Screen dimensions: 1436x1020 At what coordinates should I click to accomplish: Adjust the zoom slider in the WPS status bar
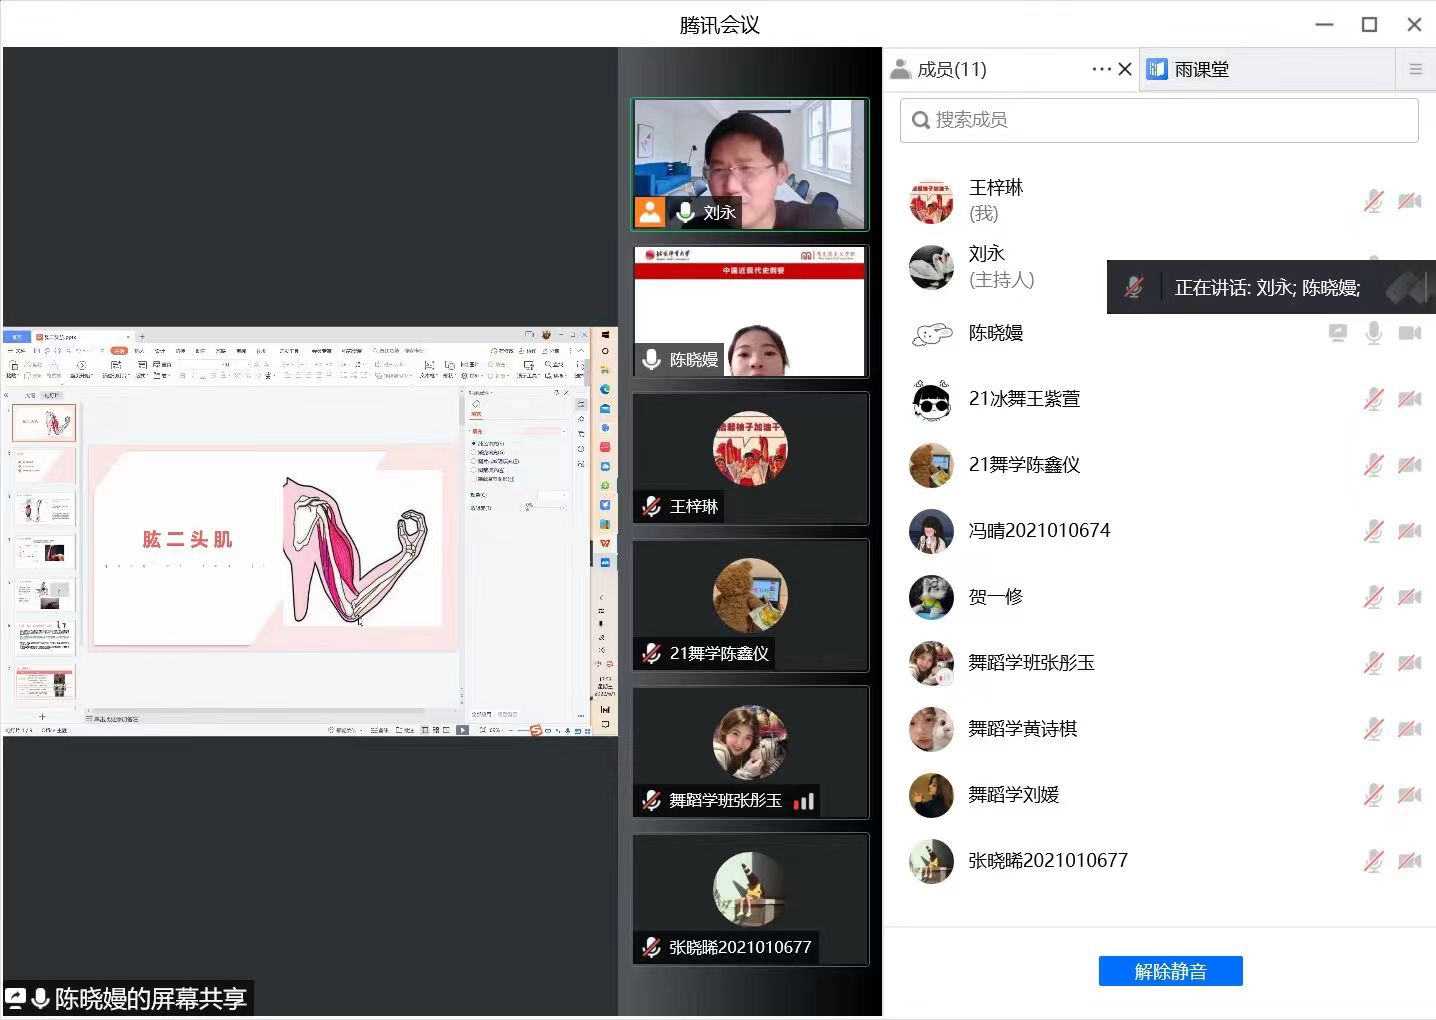click(x=527, y=731)
